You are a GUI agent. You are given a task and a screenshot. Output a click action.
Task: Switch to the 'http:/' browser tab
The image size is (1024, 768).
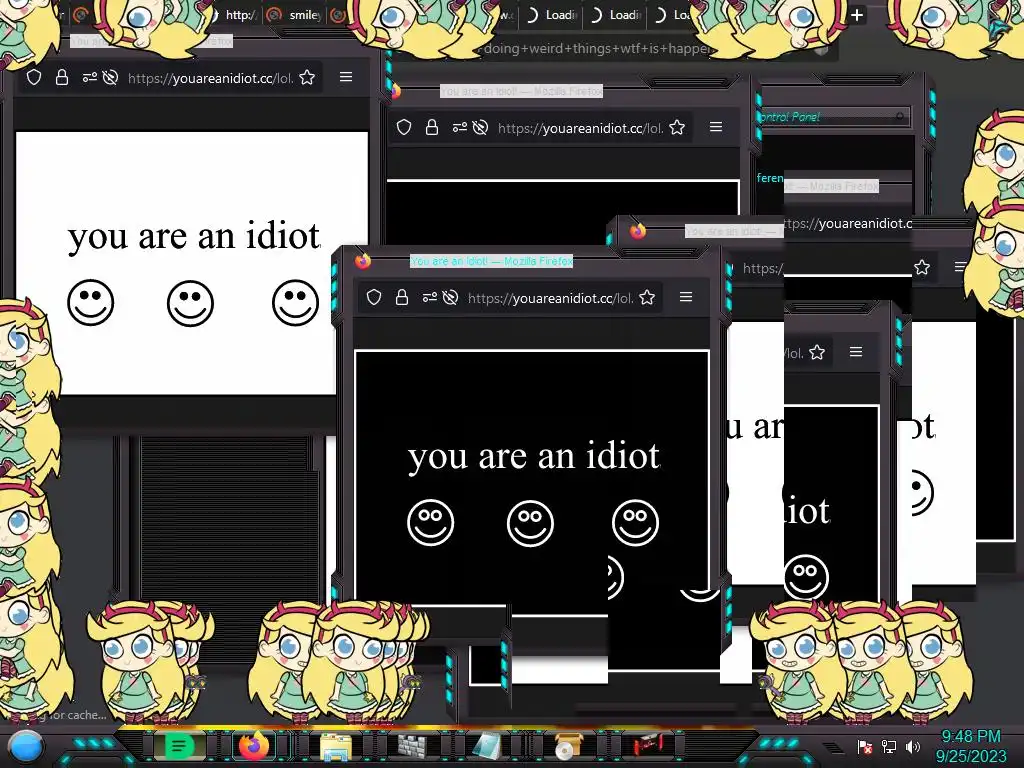coord(236,14)
